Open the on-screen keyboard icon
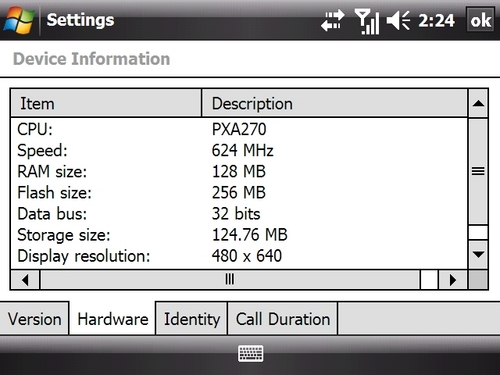Viewport: 500px width, 375px height. (x=251, y=354)
